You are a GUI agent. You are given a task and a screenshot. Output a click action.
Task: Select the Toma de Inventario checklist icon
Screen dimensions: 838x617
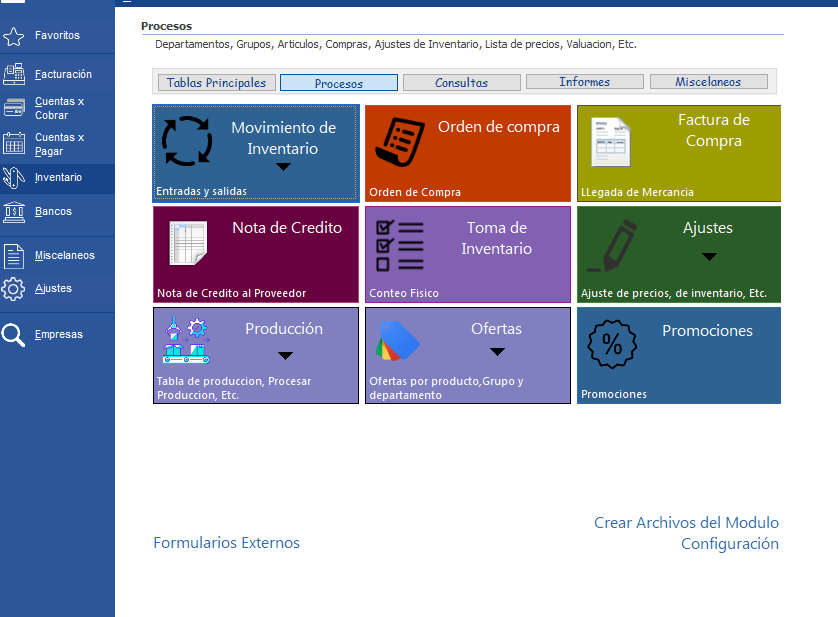click(x=399, y=245)
